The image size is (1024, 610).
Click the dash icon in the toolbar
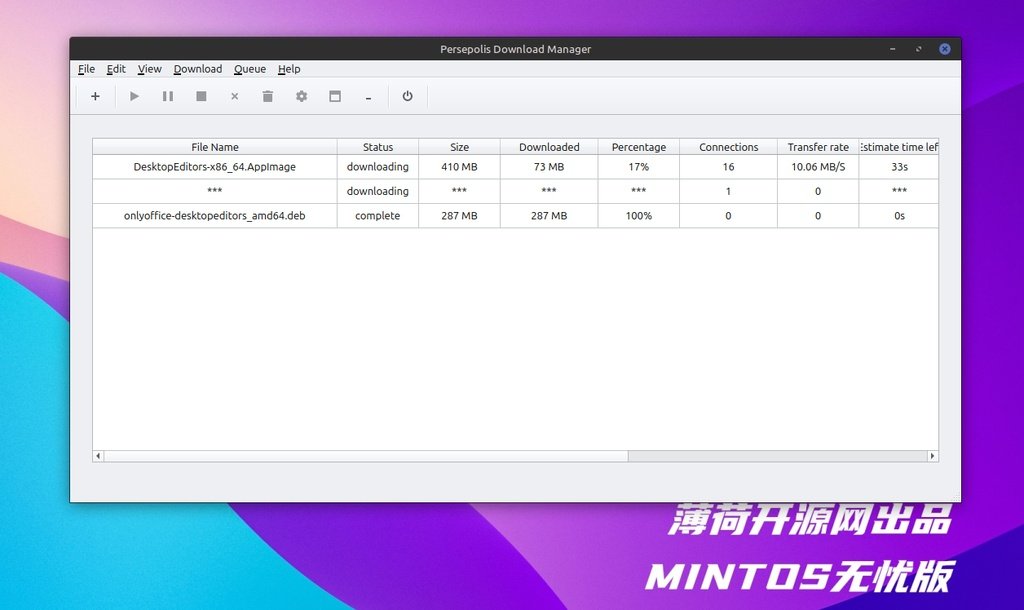pyautogui.click(x=368, y=97)
